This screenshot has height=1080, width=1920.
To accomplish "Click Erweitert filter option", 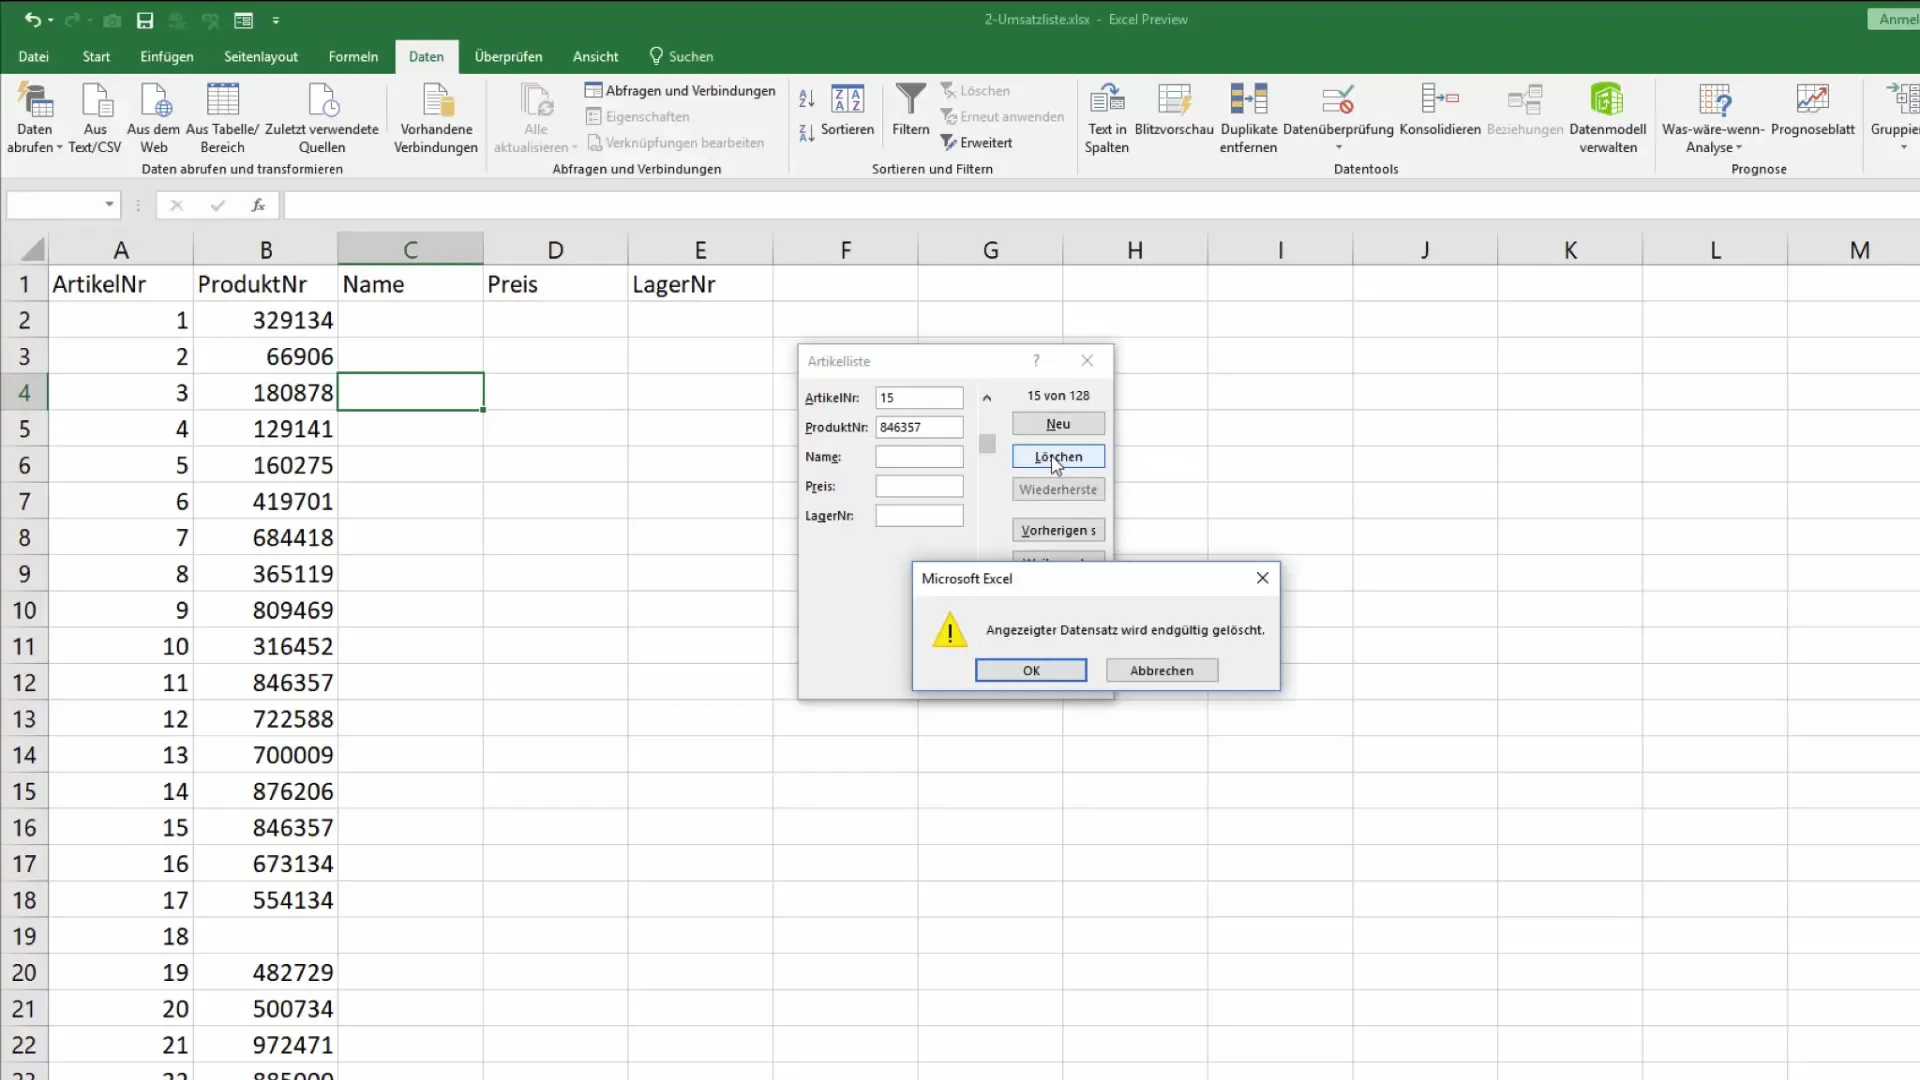I will click(977, 143).
